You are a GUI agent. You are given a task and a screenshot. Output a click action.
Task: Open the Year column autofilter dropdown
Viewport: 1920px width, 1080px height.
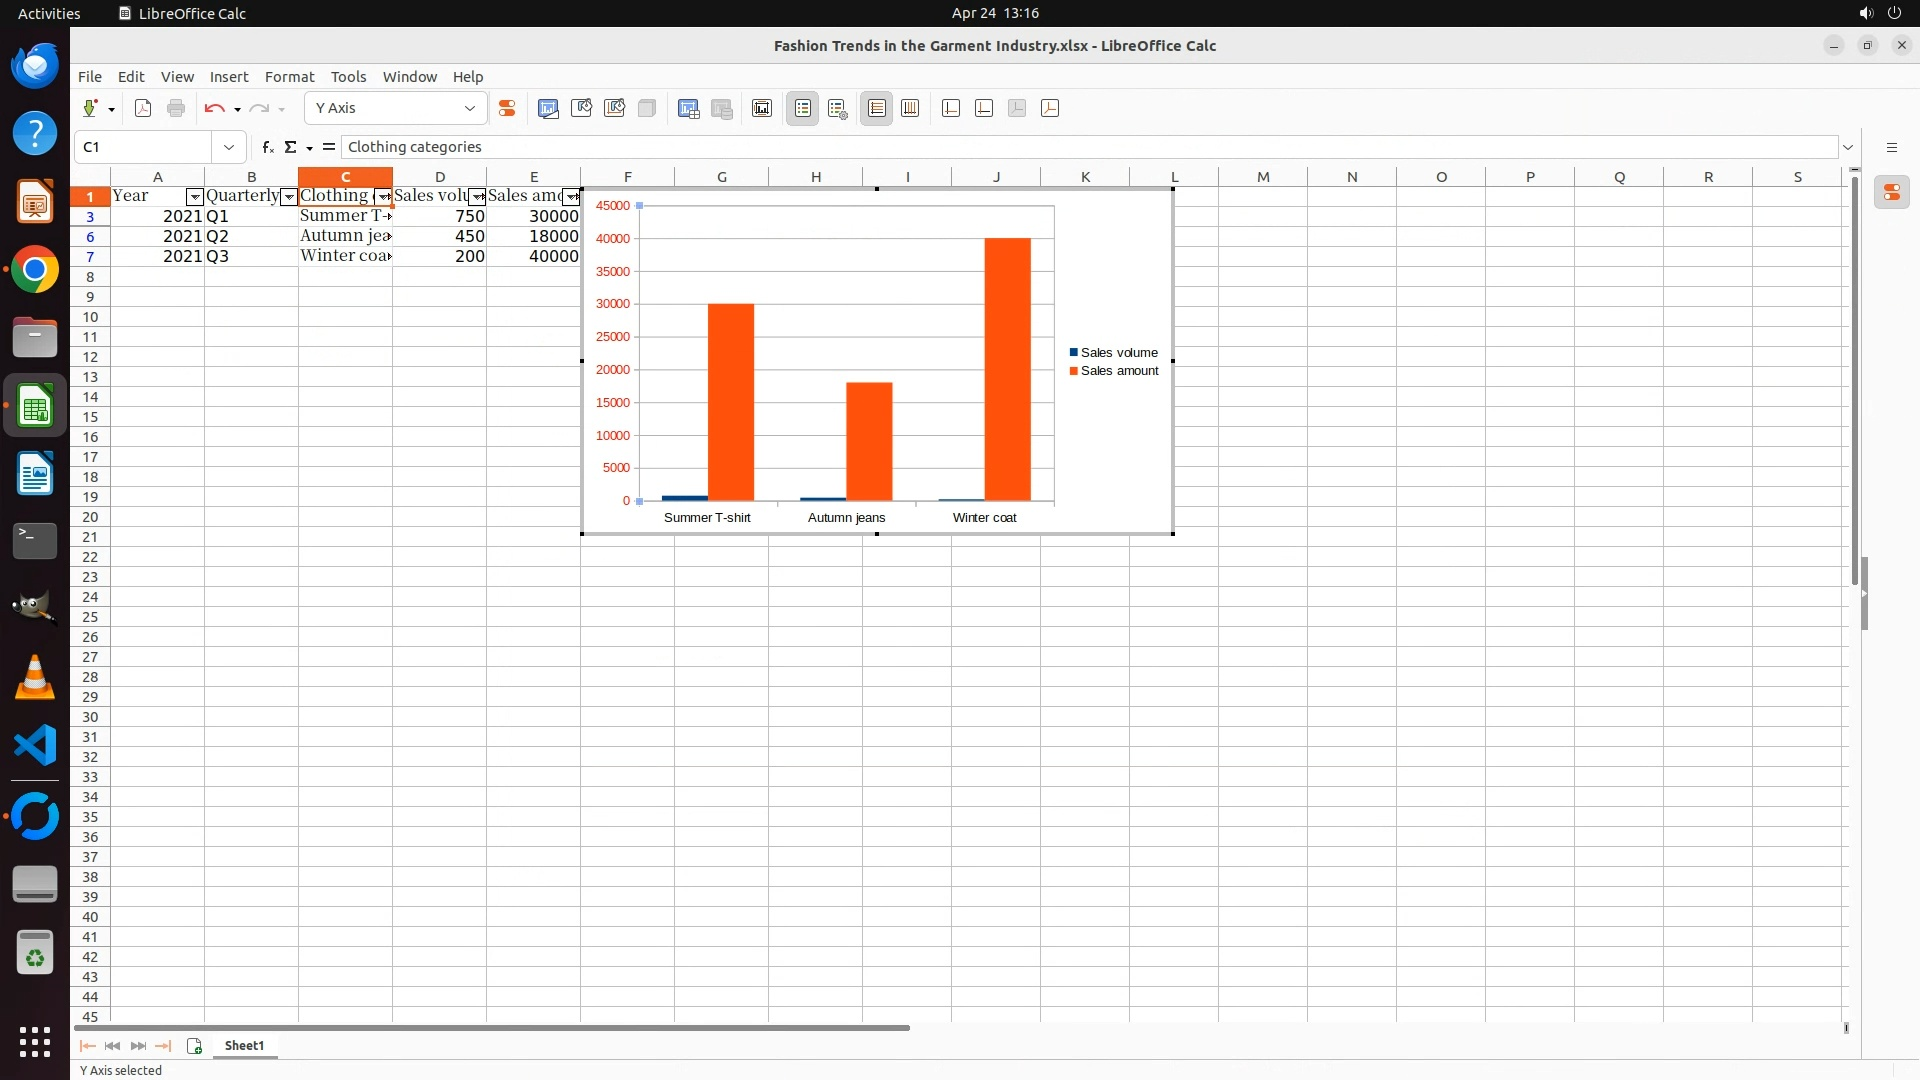pyautogui.click(x=195, y=197)
